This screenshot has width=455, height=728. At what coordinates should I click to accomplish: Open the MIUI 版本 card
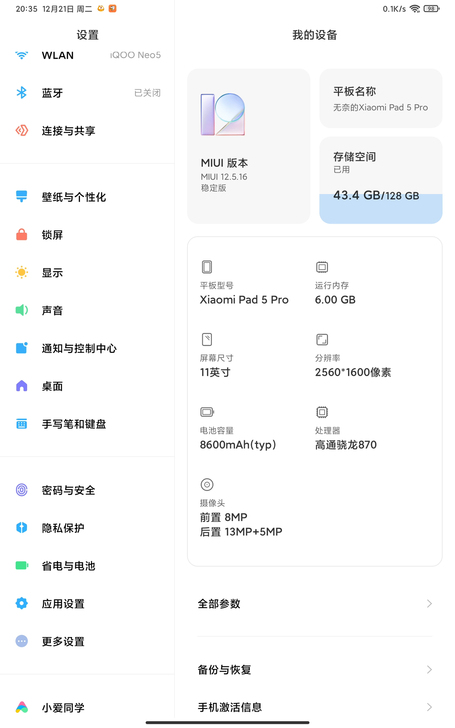click(248, 146)
